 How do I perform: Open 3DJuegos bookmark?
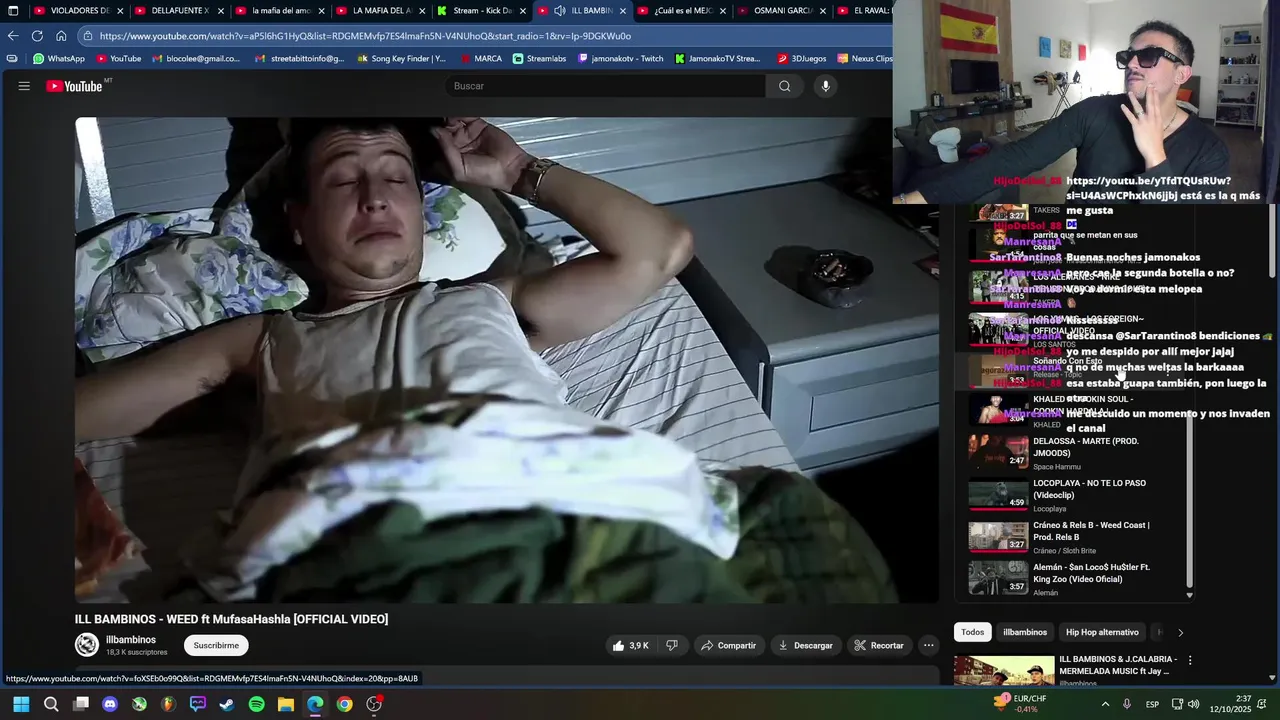point(803,59)
